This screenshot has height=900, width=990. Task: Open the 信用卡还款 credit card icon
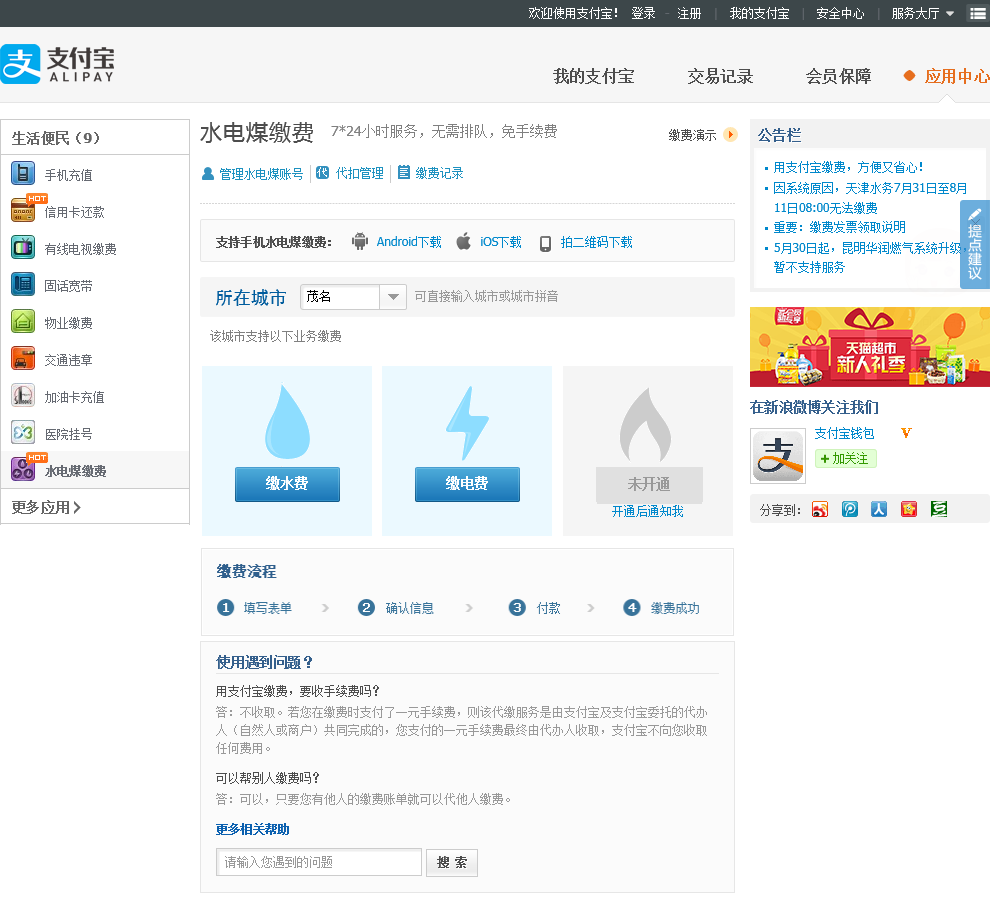coord(23,210)
